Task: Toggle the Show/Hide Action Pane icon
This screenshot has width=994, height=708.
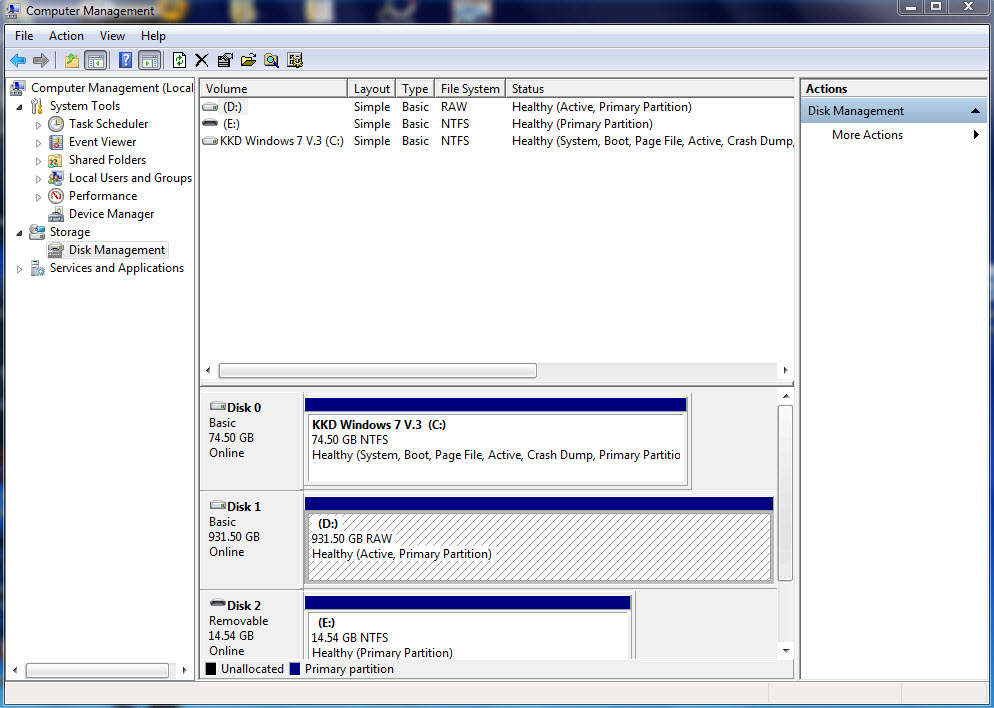Action: [150, 60]
